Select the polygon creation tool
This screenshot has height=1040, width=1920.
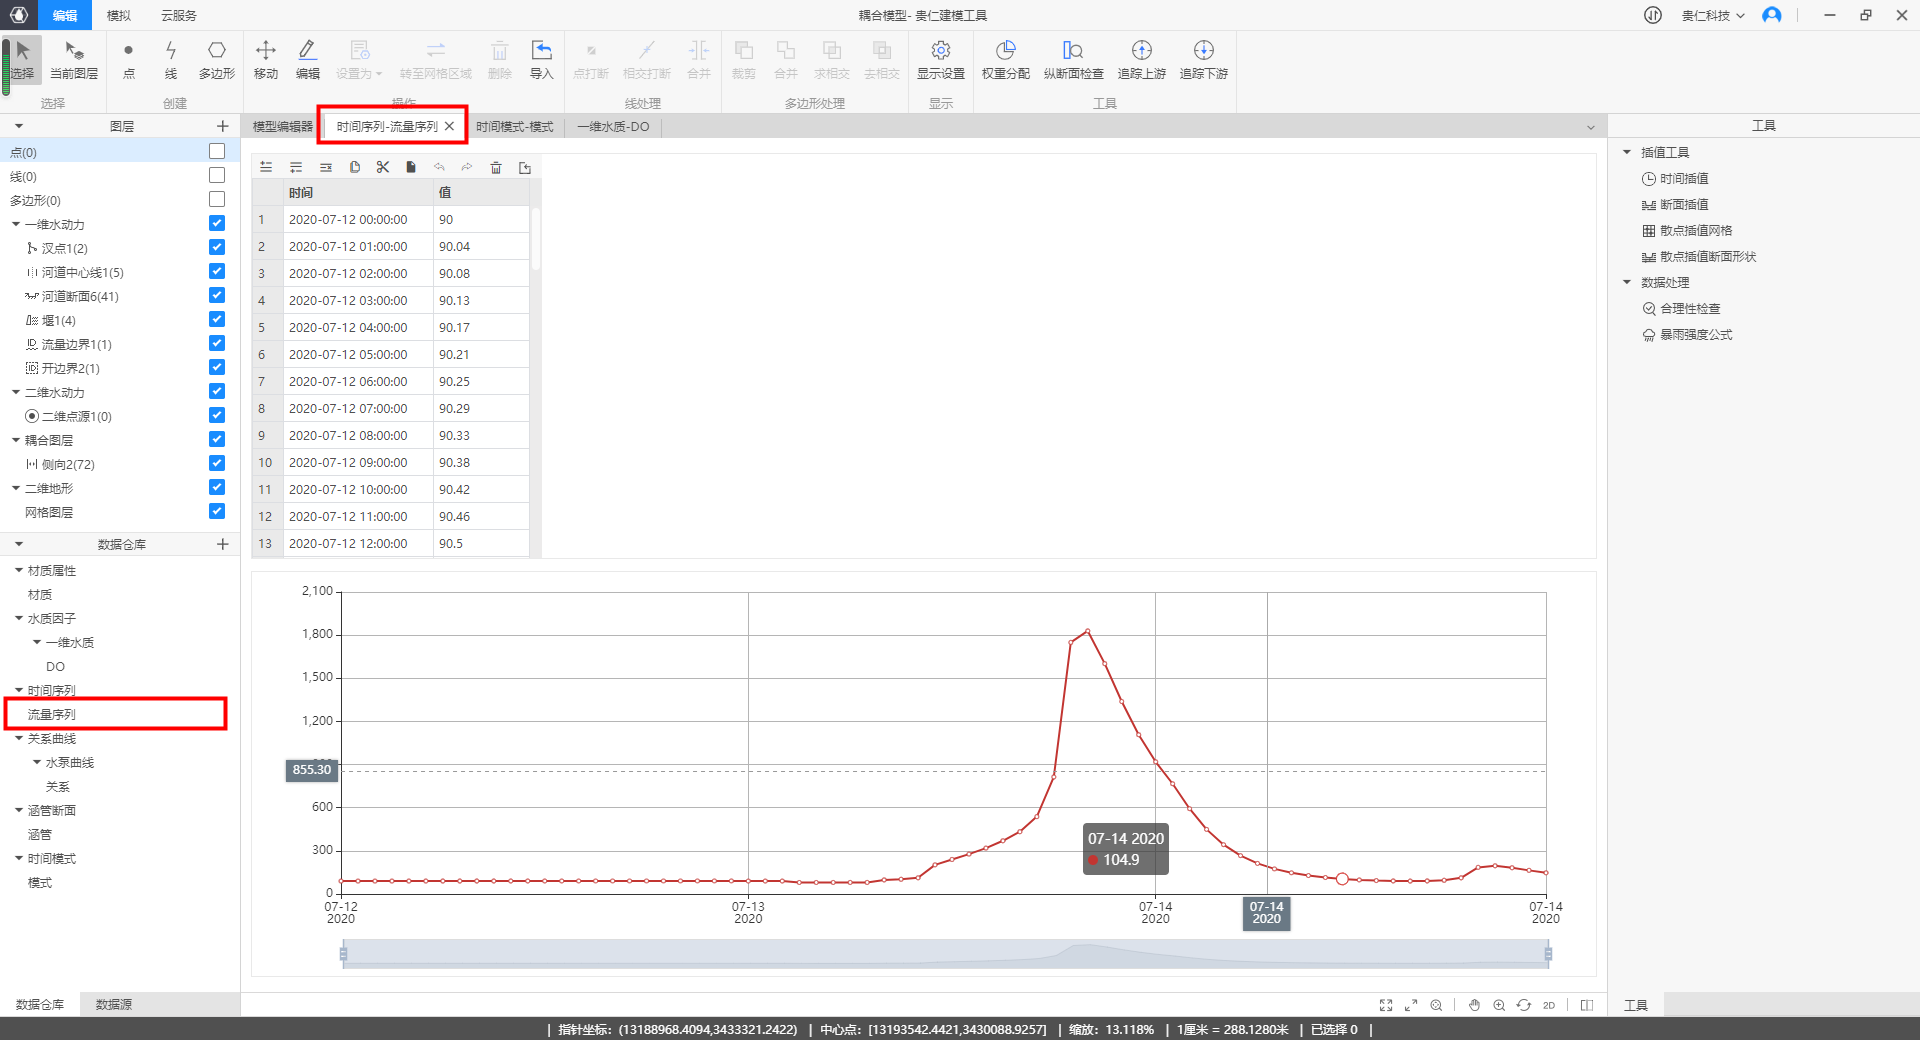click(x=216, y=59)
